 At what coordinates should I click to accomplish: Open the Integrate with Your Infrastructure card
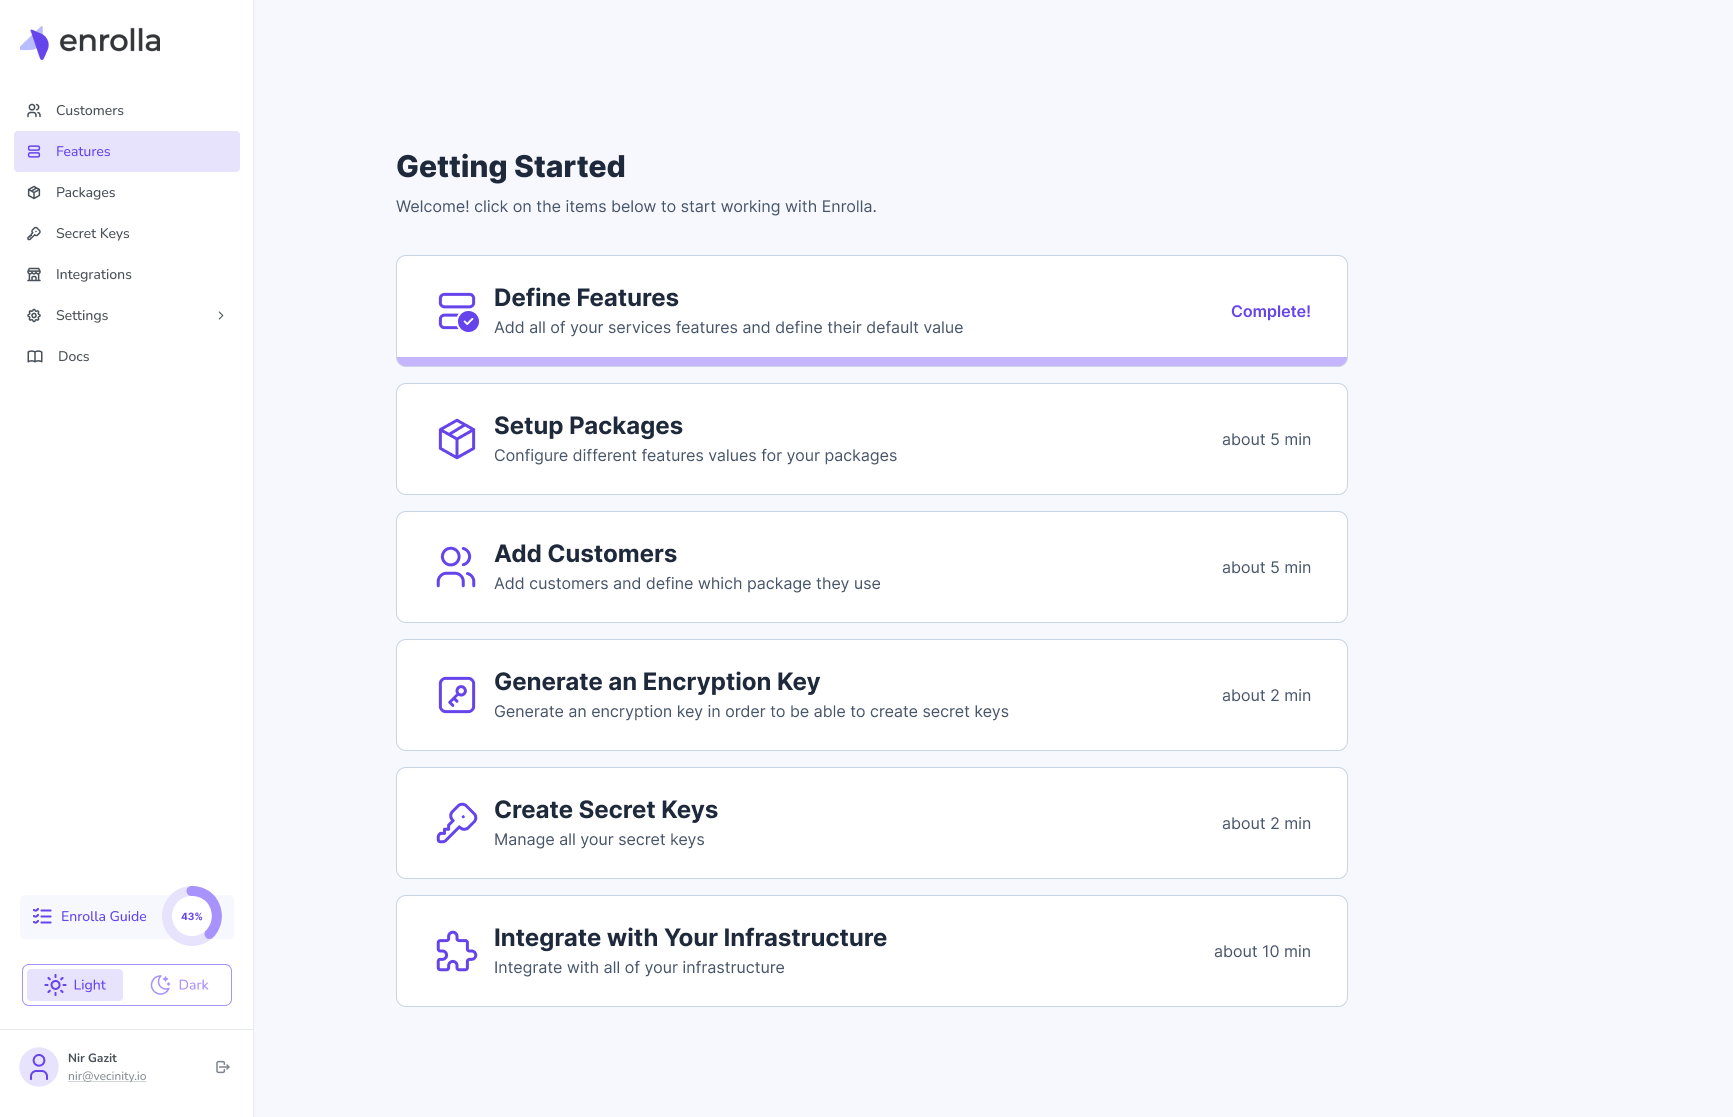pyautogui.click(x=872, y=951)
